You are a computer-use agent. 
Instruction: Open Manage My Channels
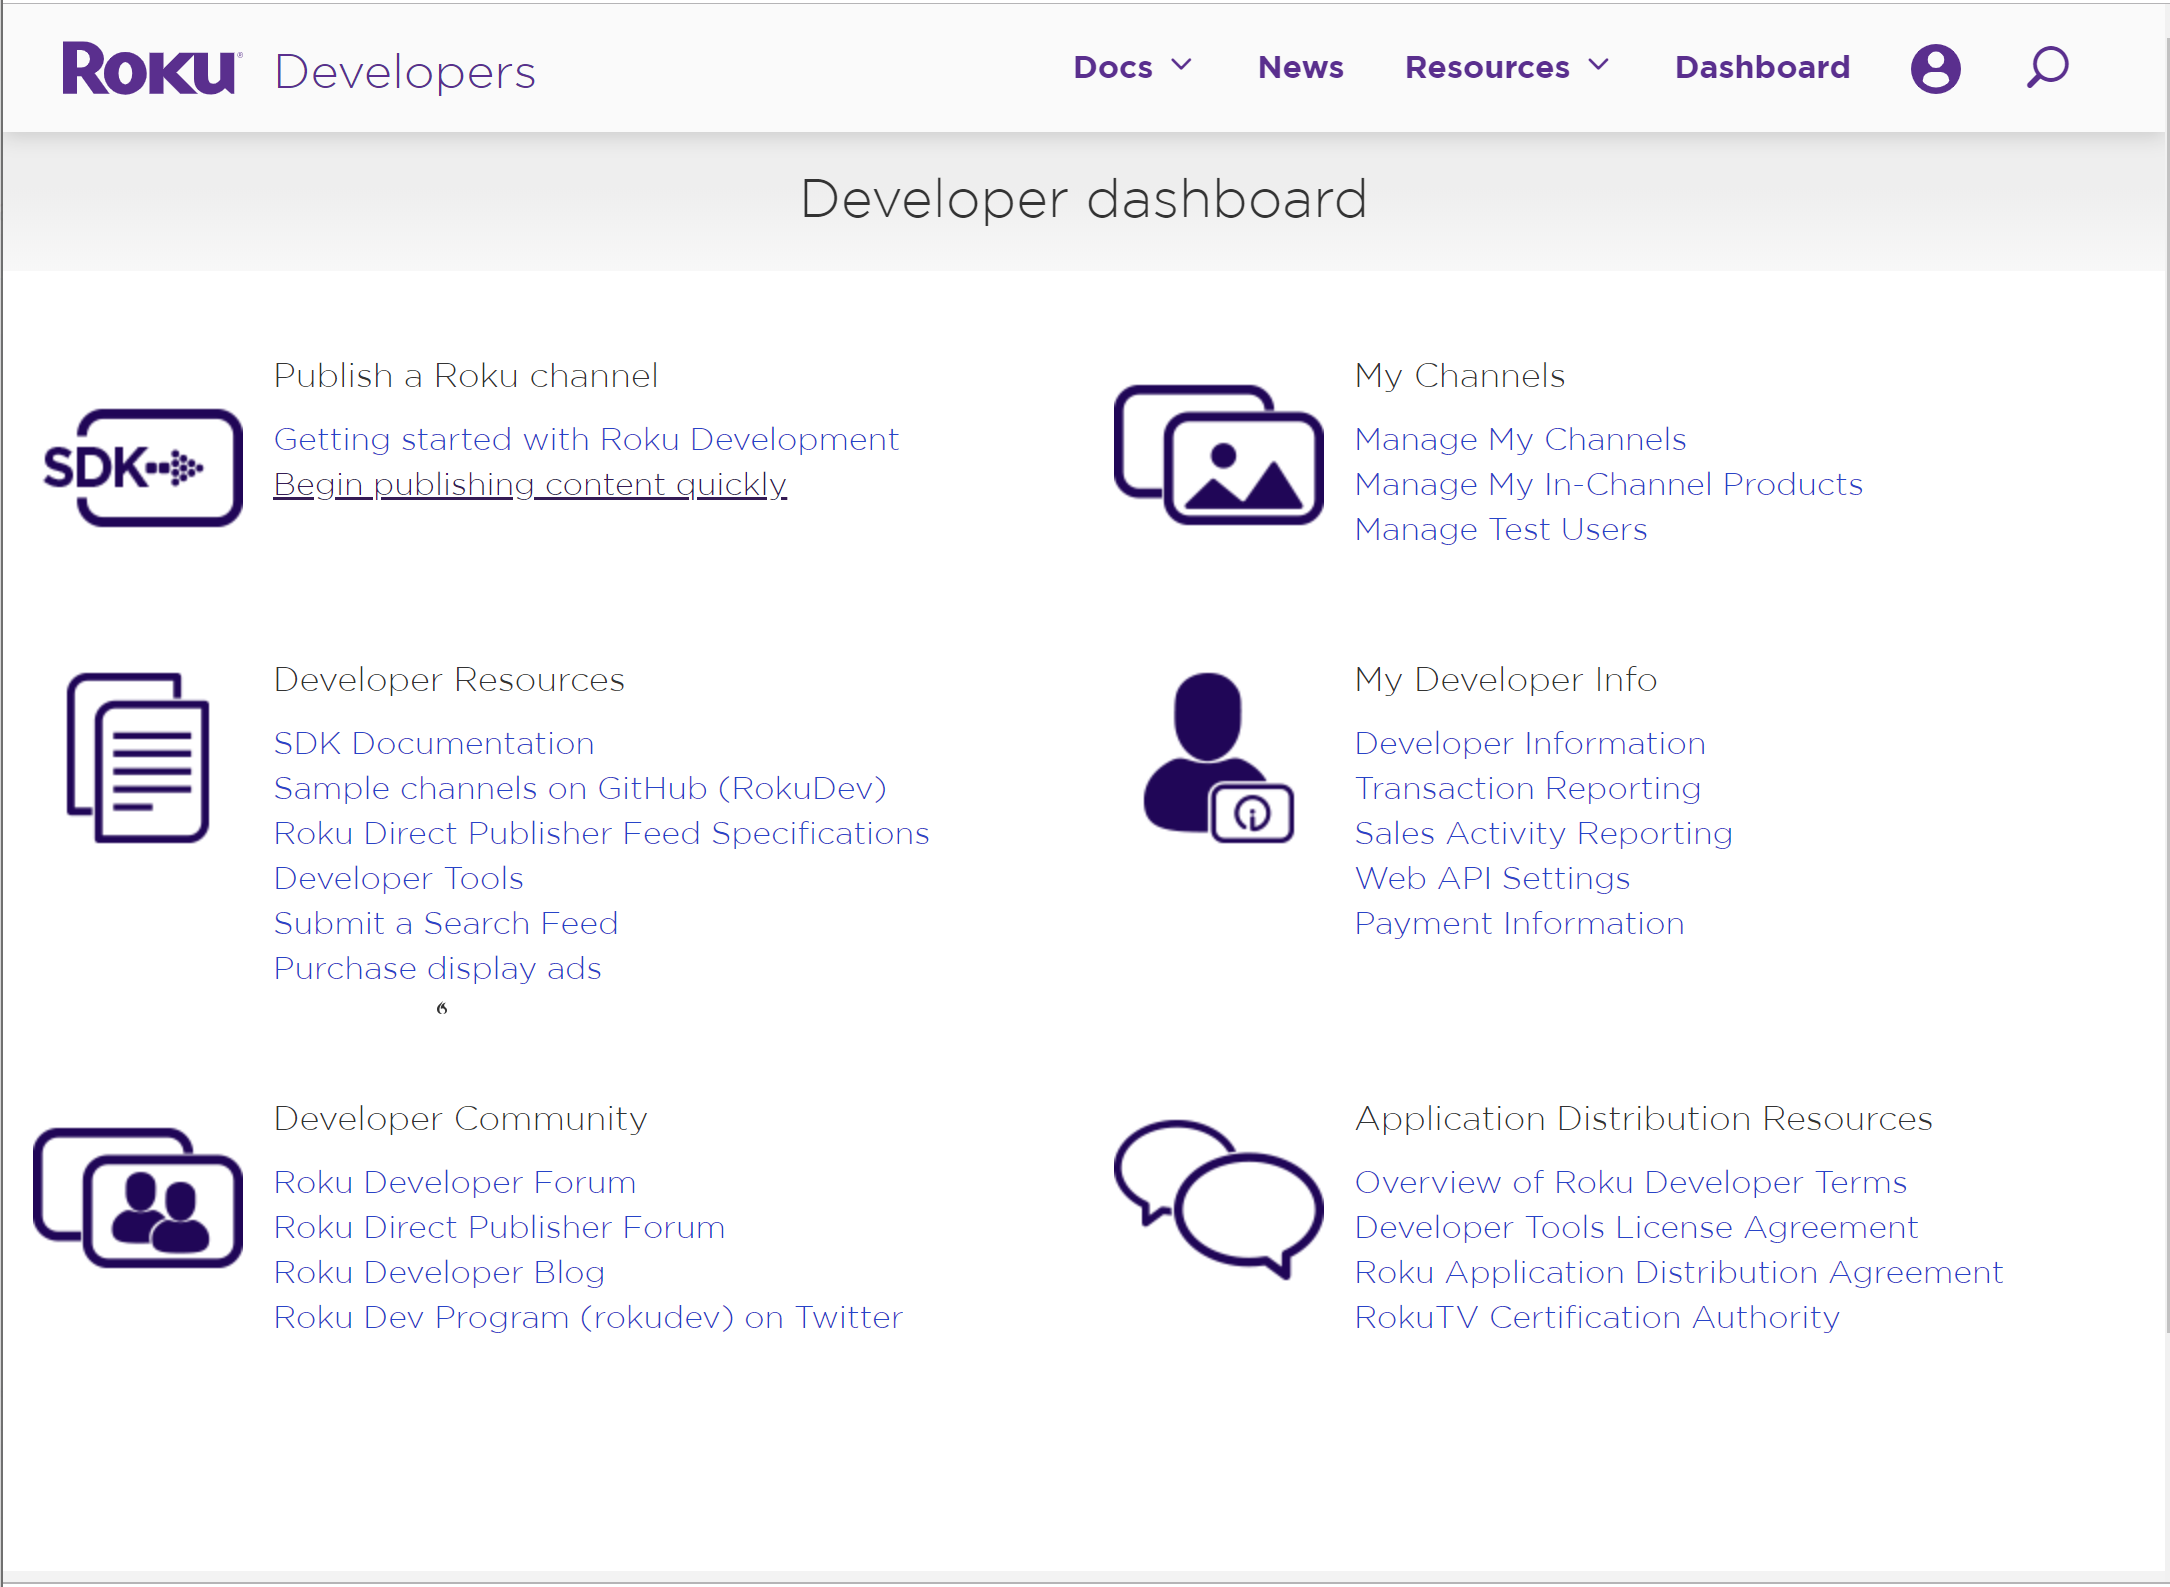pyautogui.click(x=1520, y=439)
